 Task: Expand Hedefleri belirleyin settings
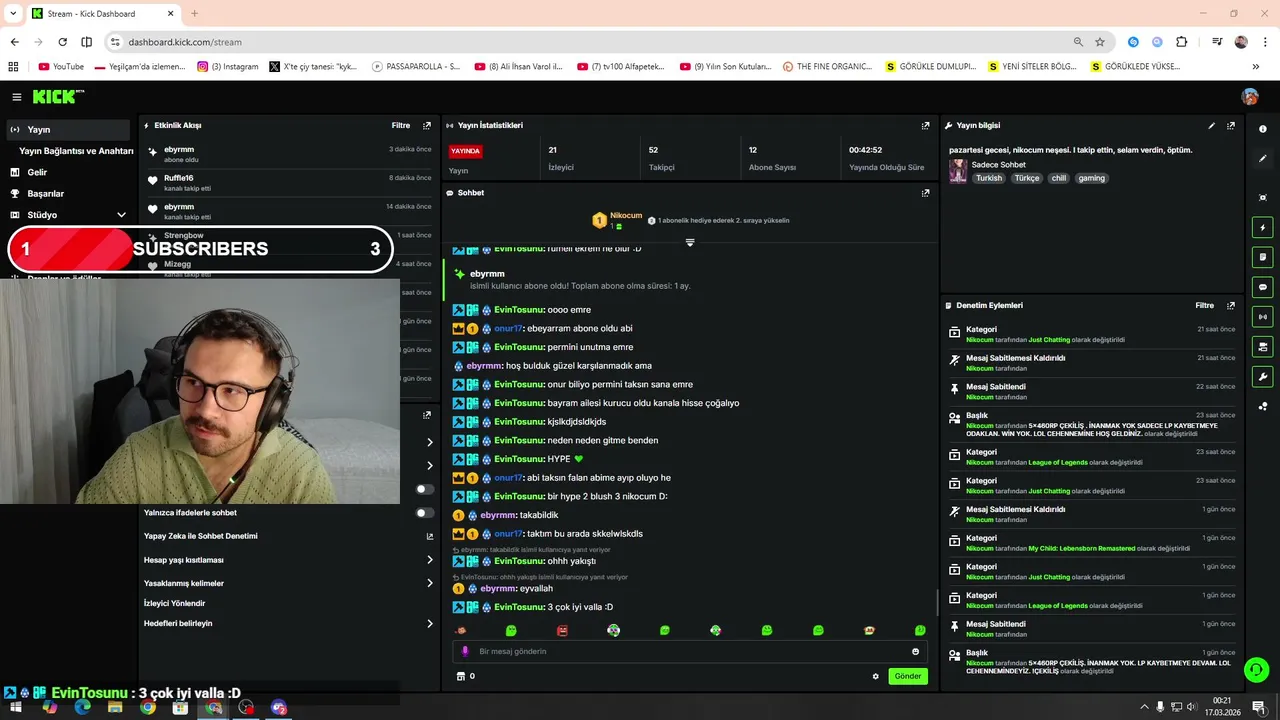[x=430, y=624]
